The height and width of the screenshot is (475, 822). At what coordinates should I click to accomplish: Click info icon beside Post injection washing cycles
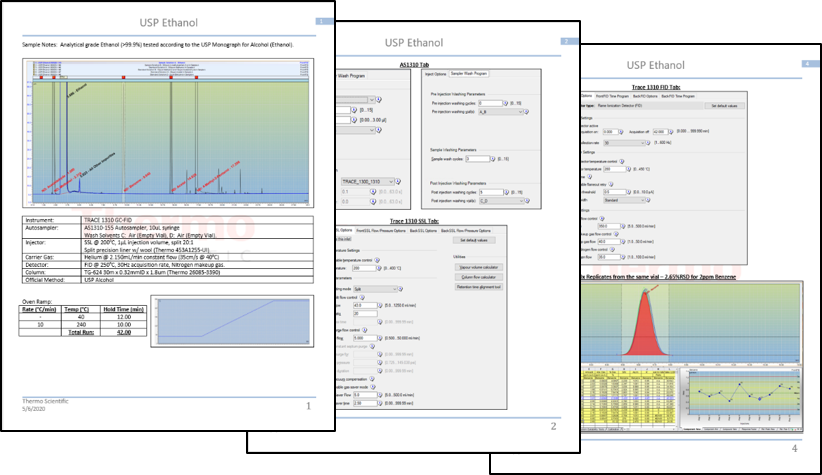tap(506, 192)
